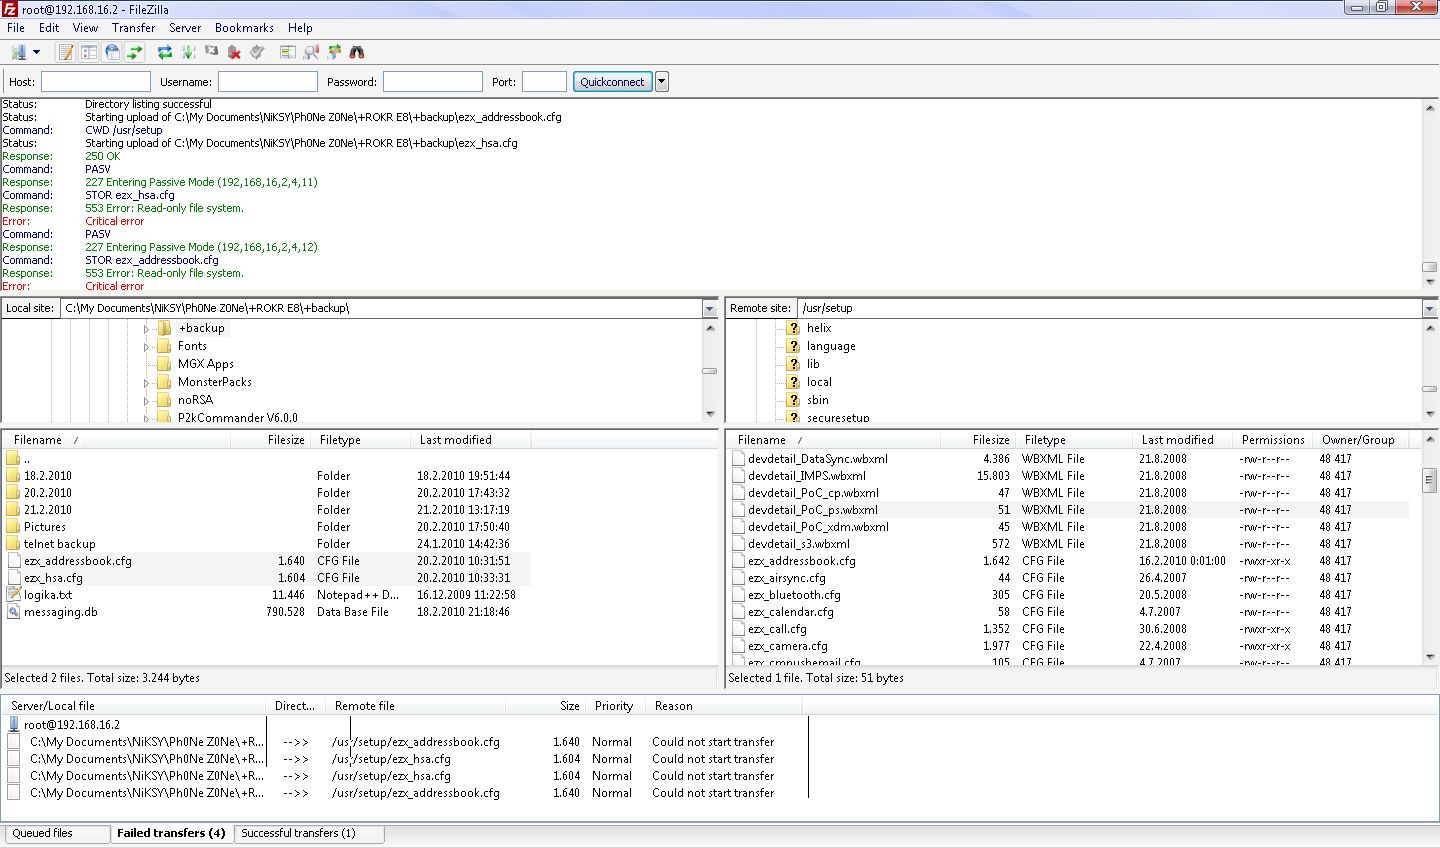Click the local tree scrollbar thumb
Viewport: 1440px width, 848px height.
coord(710,371)
